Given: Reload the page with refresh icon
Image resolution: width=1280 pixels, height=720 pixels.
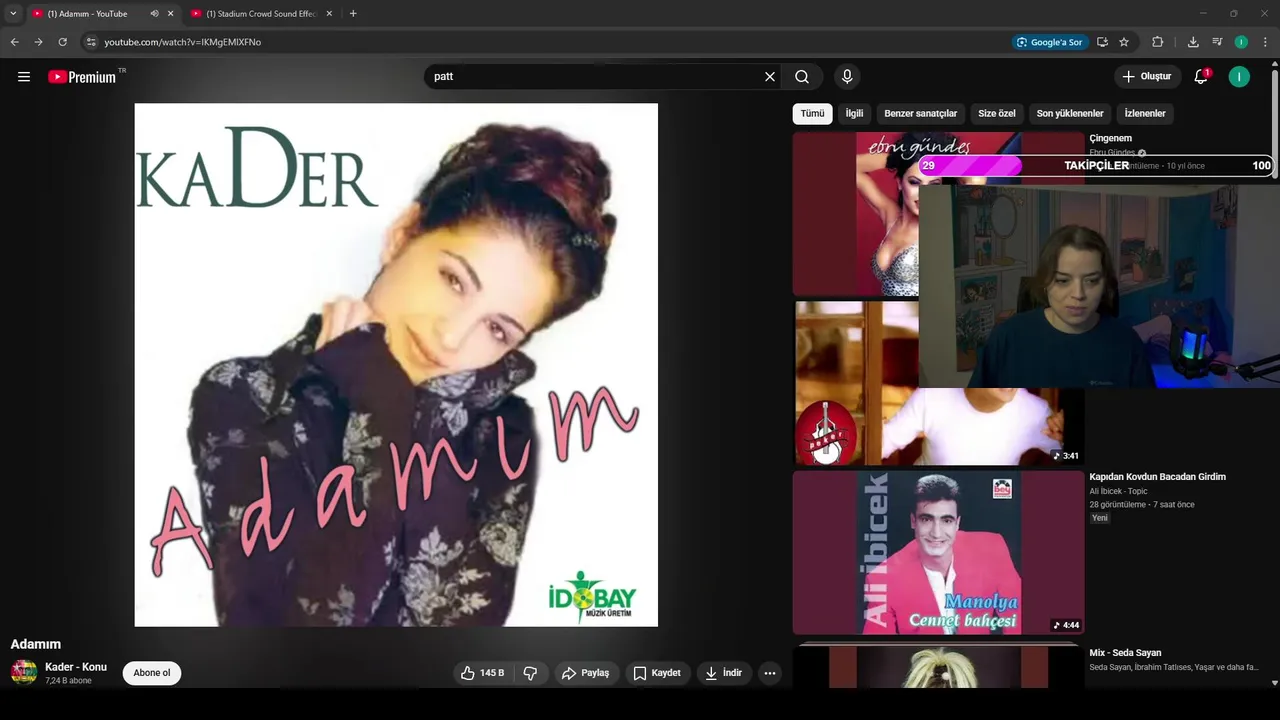Looking at the screenshot, I should (x=62, y=42).
